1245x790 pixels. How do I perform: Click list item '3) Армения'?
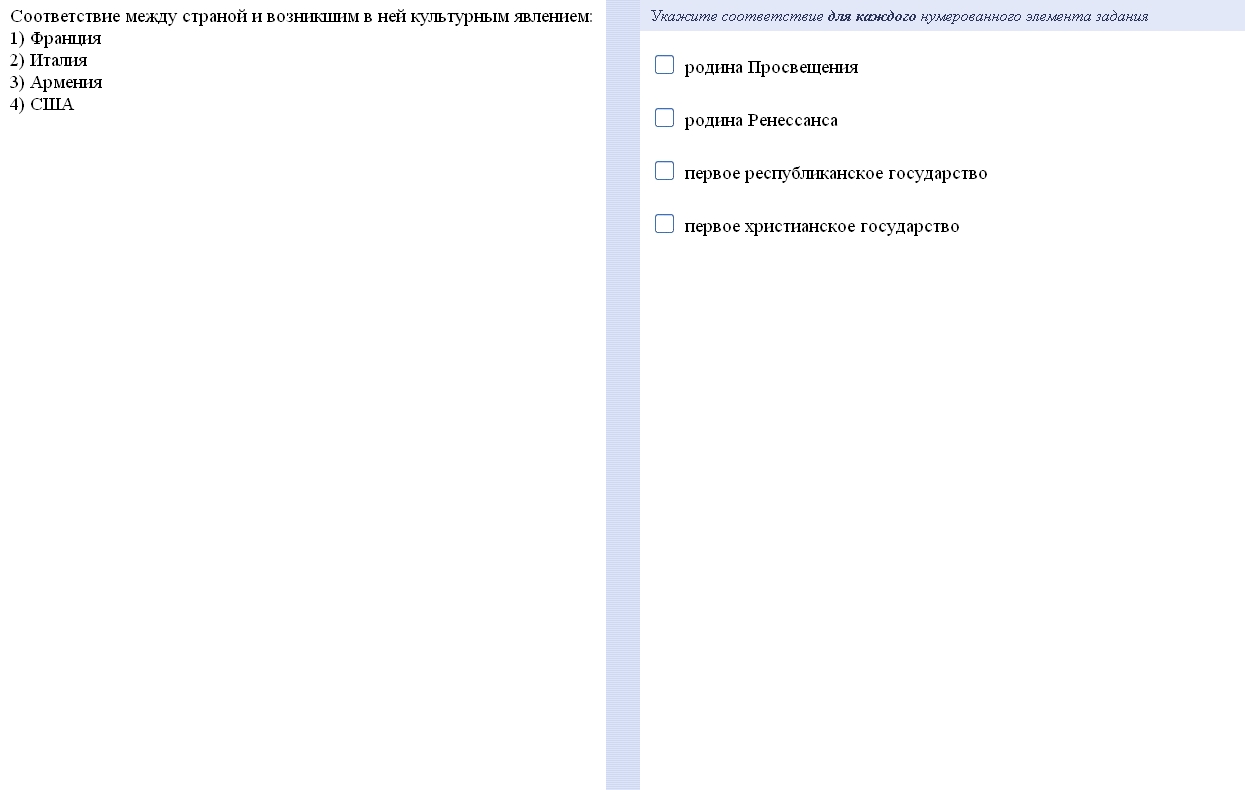(x=56, y=82)
